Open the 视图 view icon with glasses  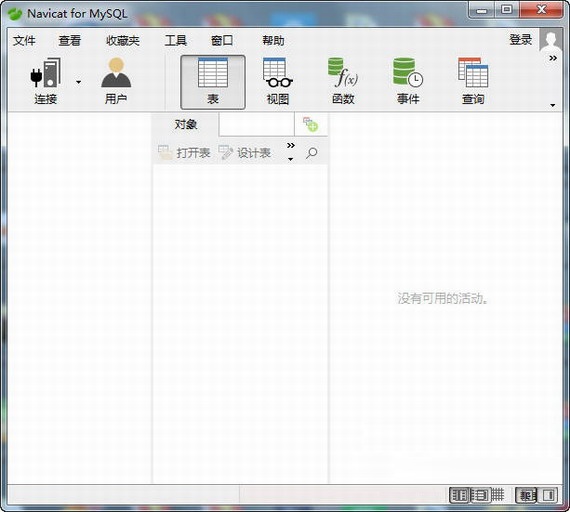coord(278,73)
